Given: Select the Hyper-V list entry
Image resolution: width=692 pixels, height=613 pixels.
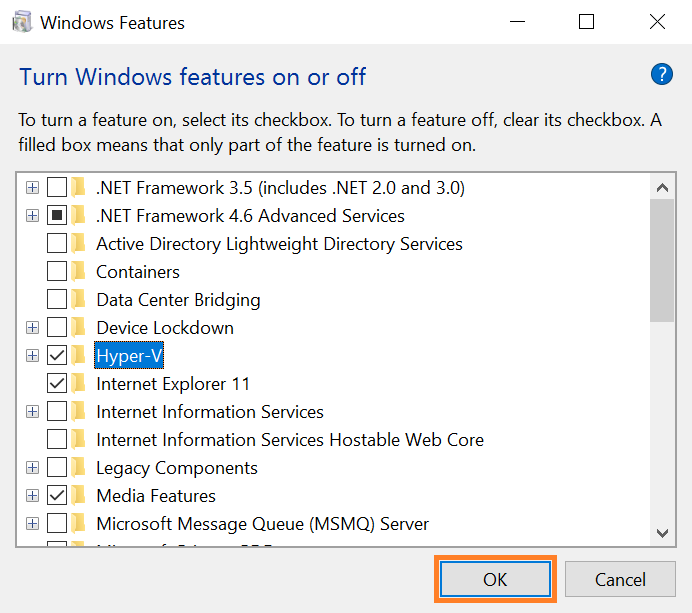Looking at the screenshot, I should click(129, 356).
